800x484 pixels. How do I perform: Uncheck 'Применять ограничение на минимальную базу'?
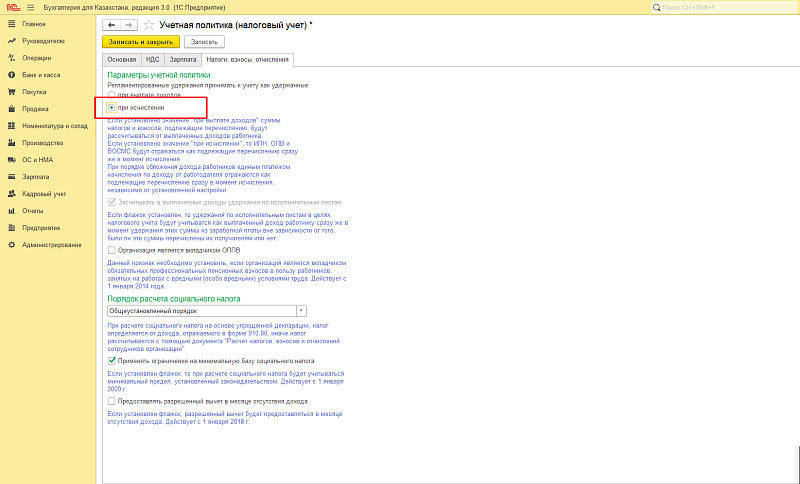coord(112,360)
